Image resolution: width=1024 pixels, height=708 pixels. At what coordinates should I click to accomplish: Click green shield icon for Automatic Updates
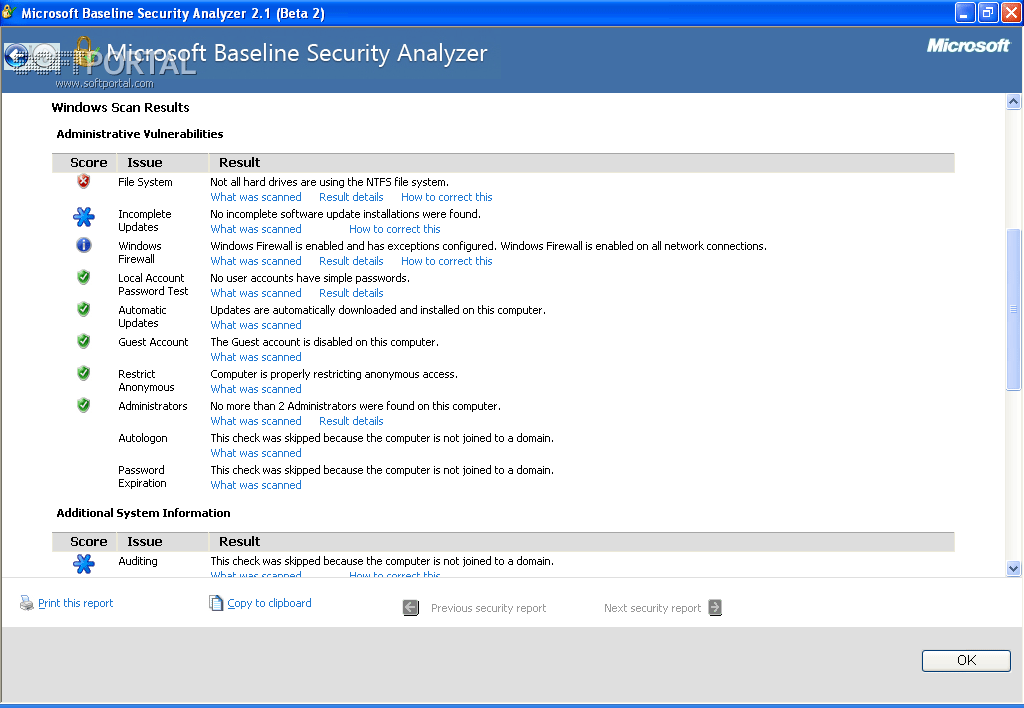[x=84, y=310]
